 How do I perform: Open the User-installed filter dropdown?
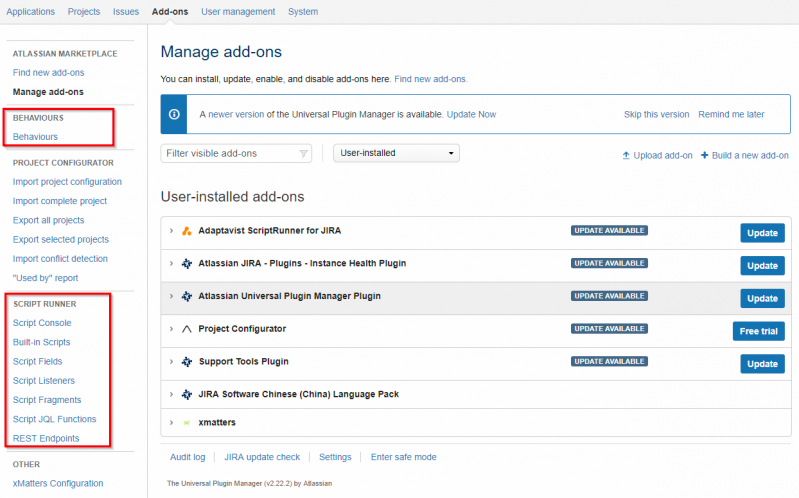click(396, 154)
